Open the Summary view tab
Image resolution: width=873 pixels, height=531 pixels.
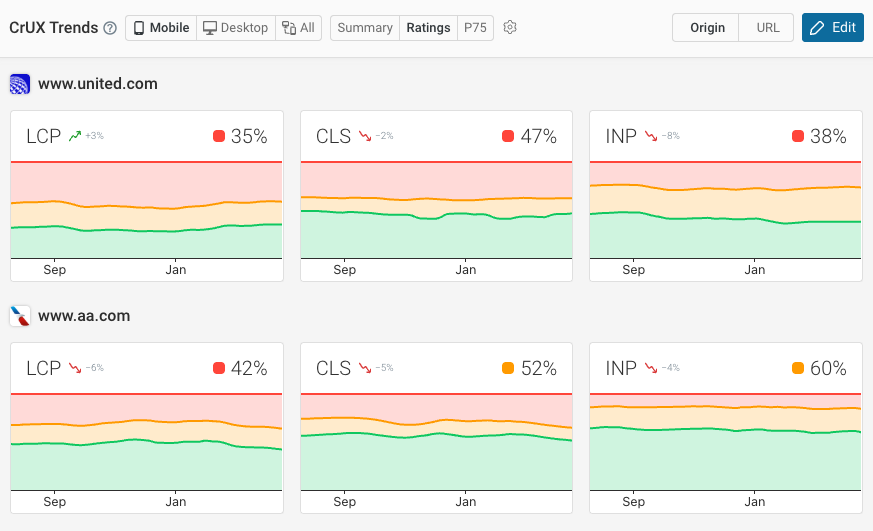click(x=365, y=28)
